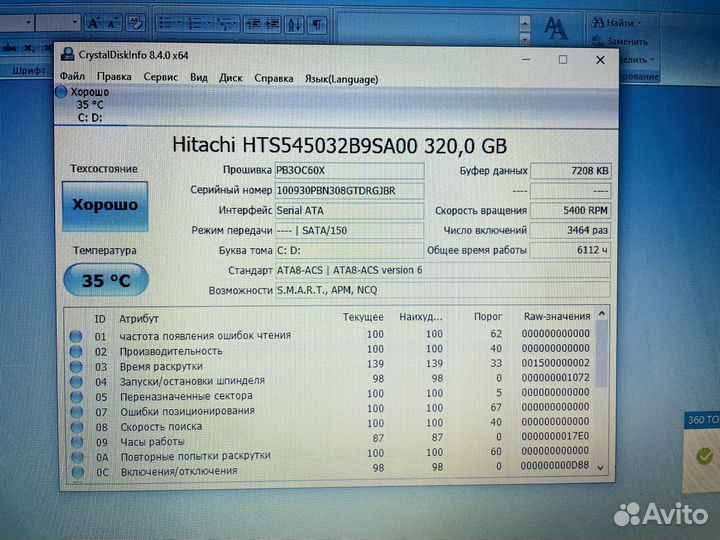The image size is (720, 540).
Task: Open the font size dropdown in Word
Action: pos(74,22)
